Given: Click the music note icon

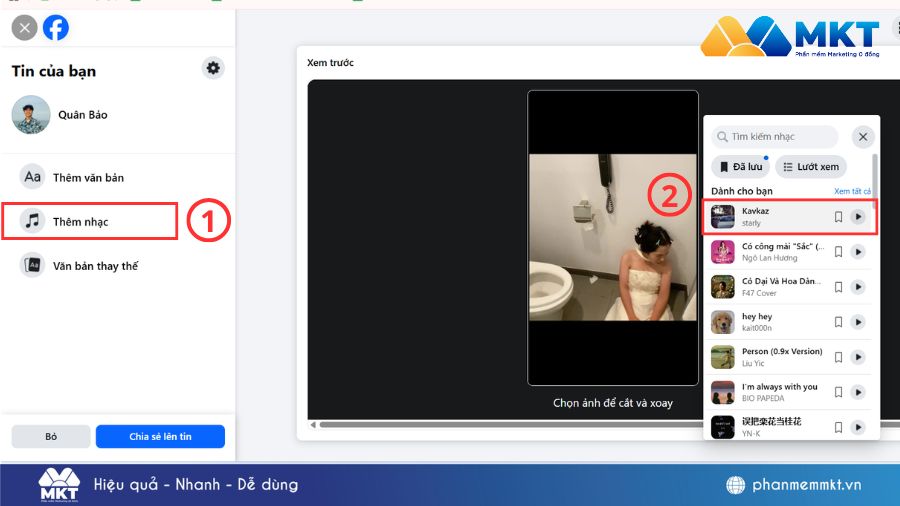Looking at the screenshot, I should pyautogui.click(x=32, y=221).
